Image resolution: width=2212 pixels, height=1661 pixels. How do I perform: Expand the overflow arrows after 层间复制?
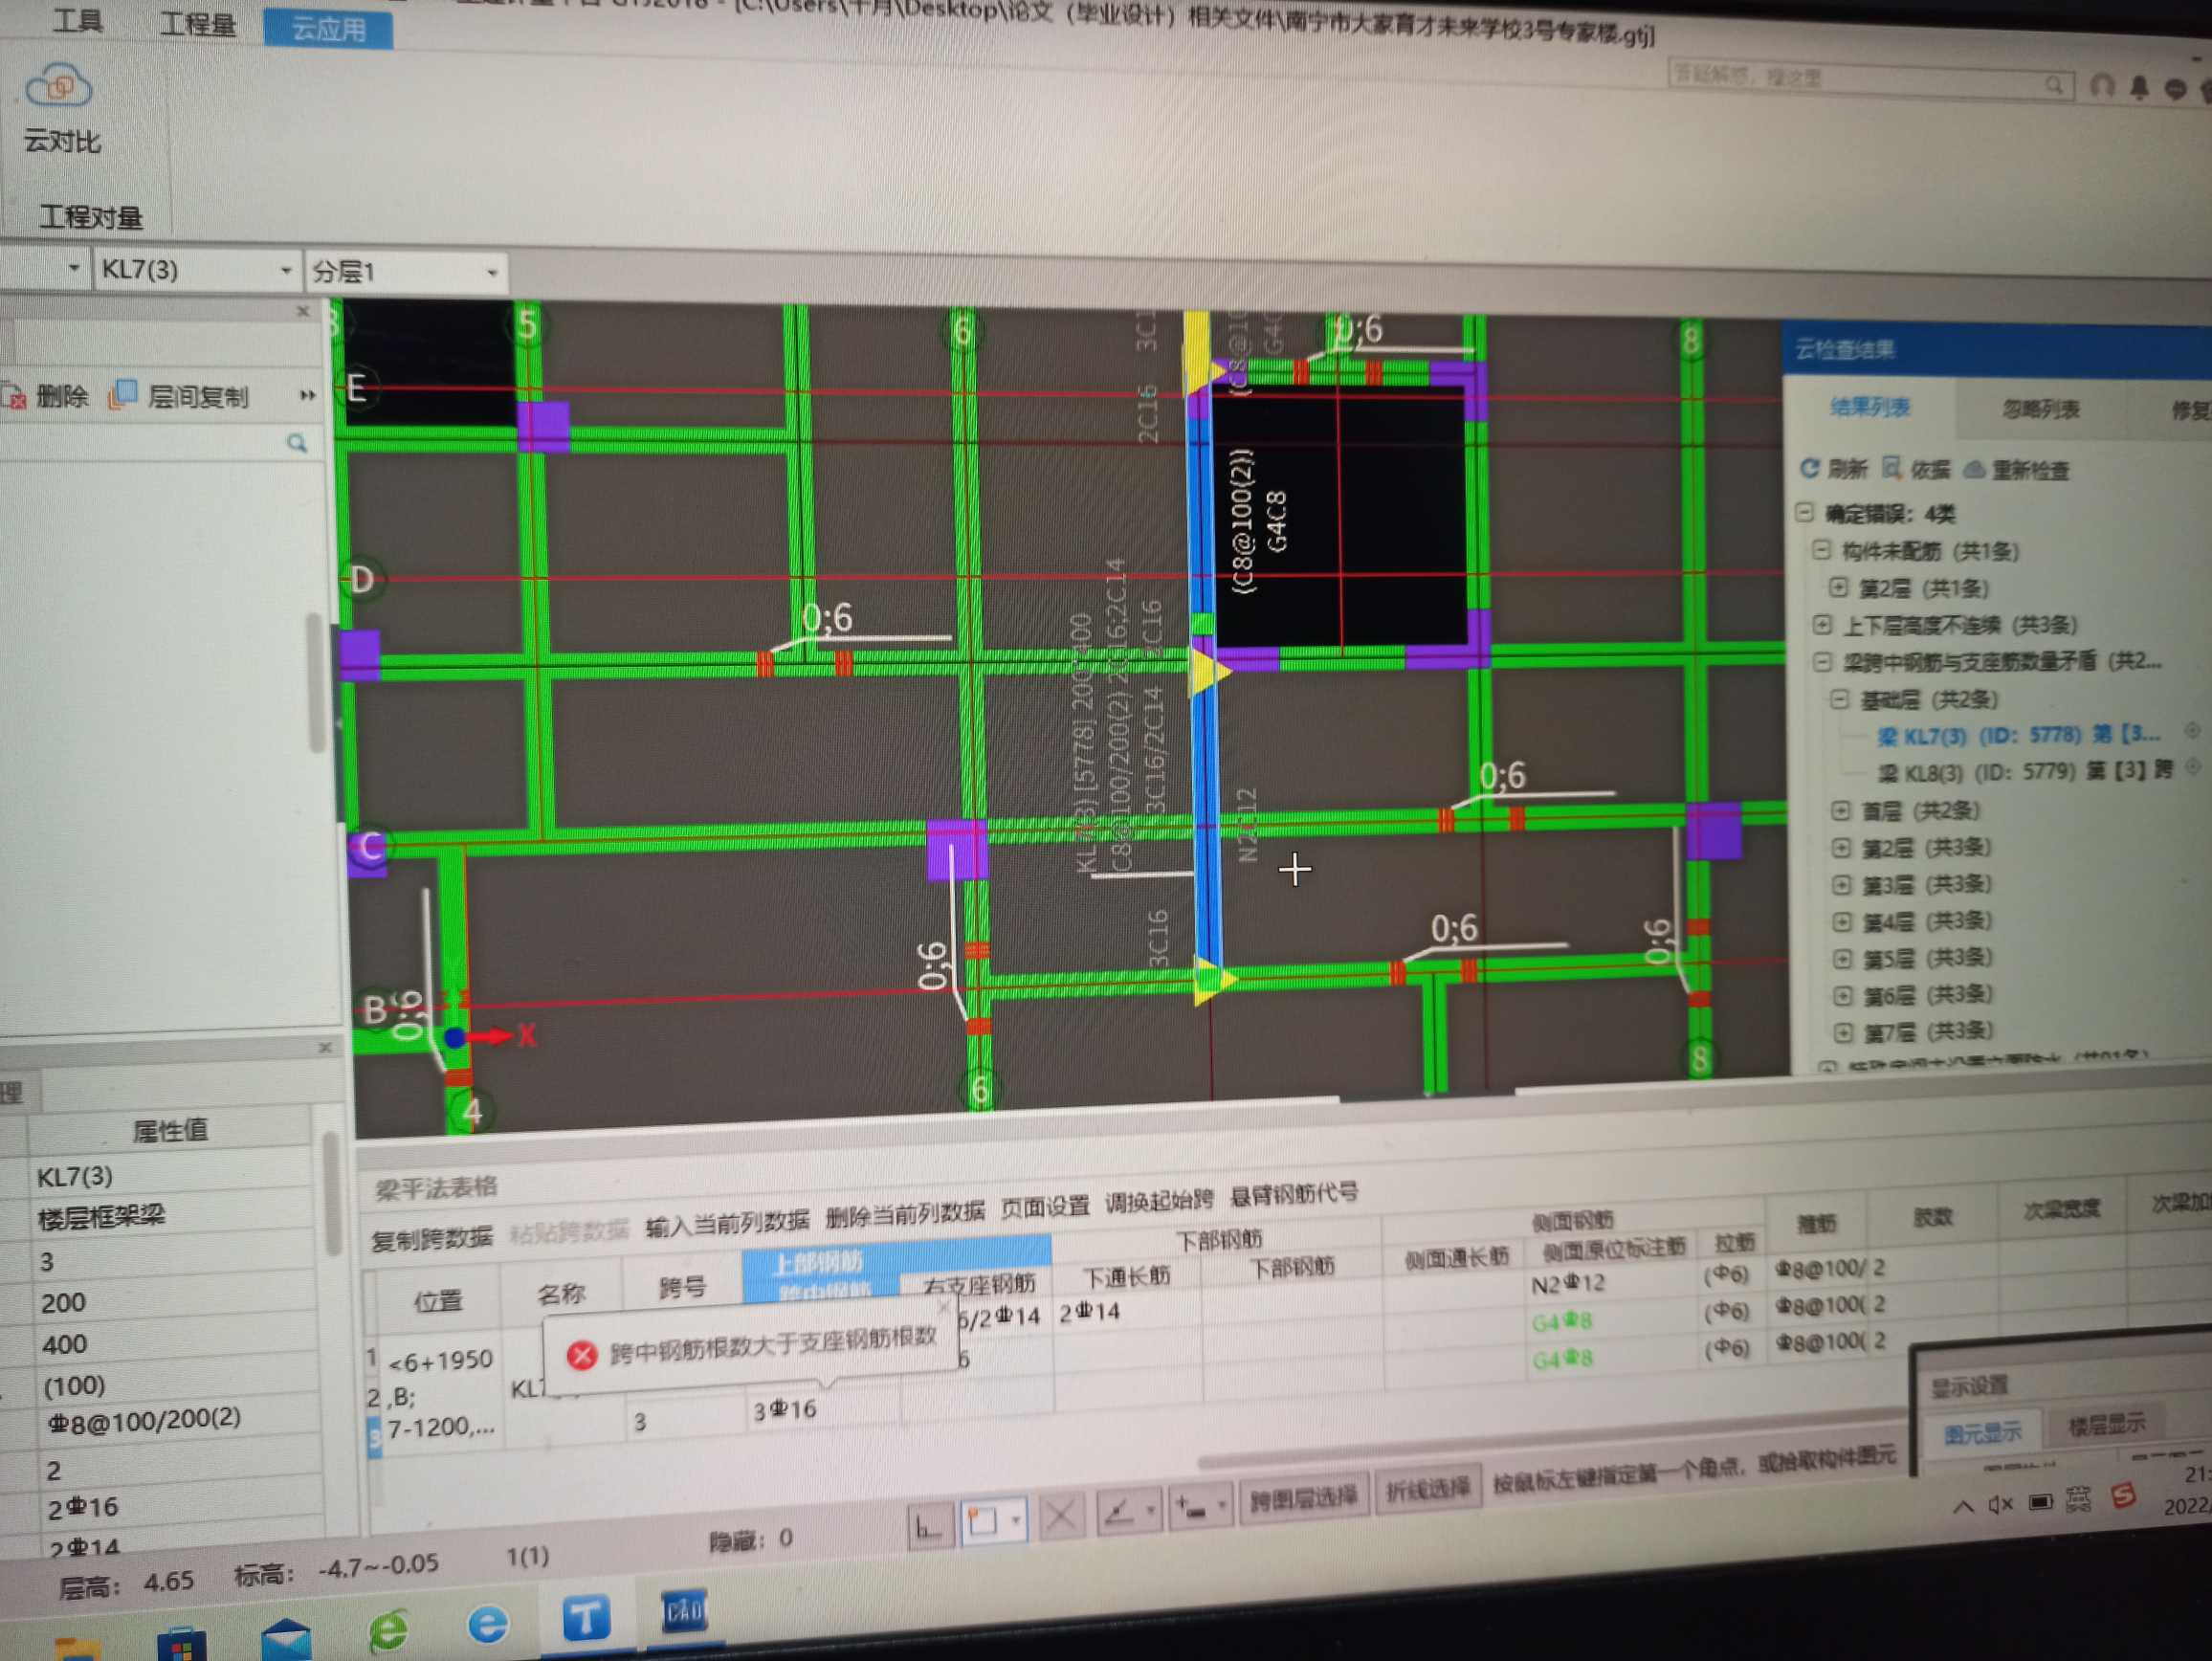pos(307,395)
